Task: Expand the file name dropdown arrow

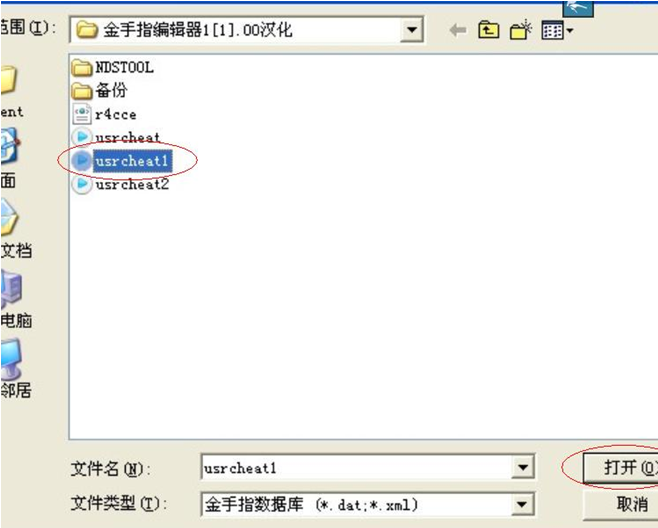Action: click(523, 467)
